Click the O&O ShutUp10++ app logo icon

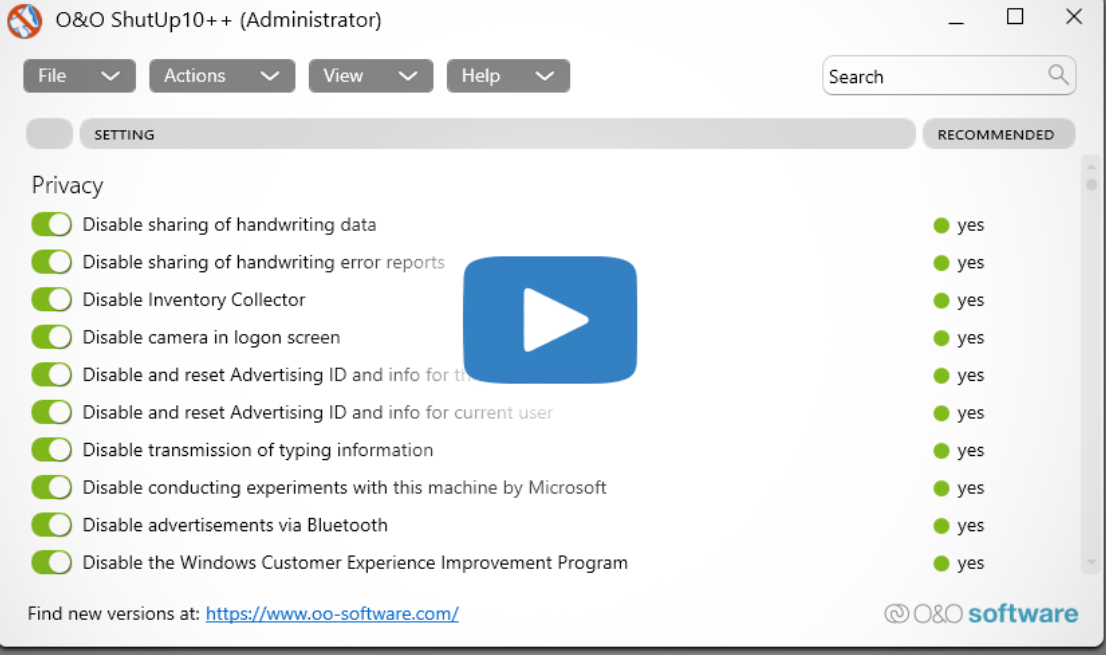[x=24, y=21]
